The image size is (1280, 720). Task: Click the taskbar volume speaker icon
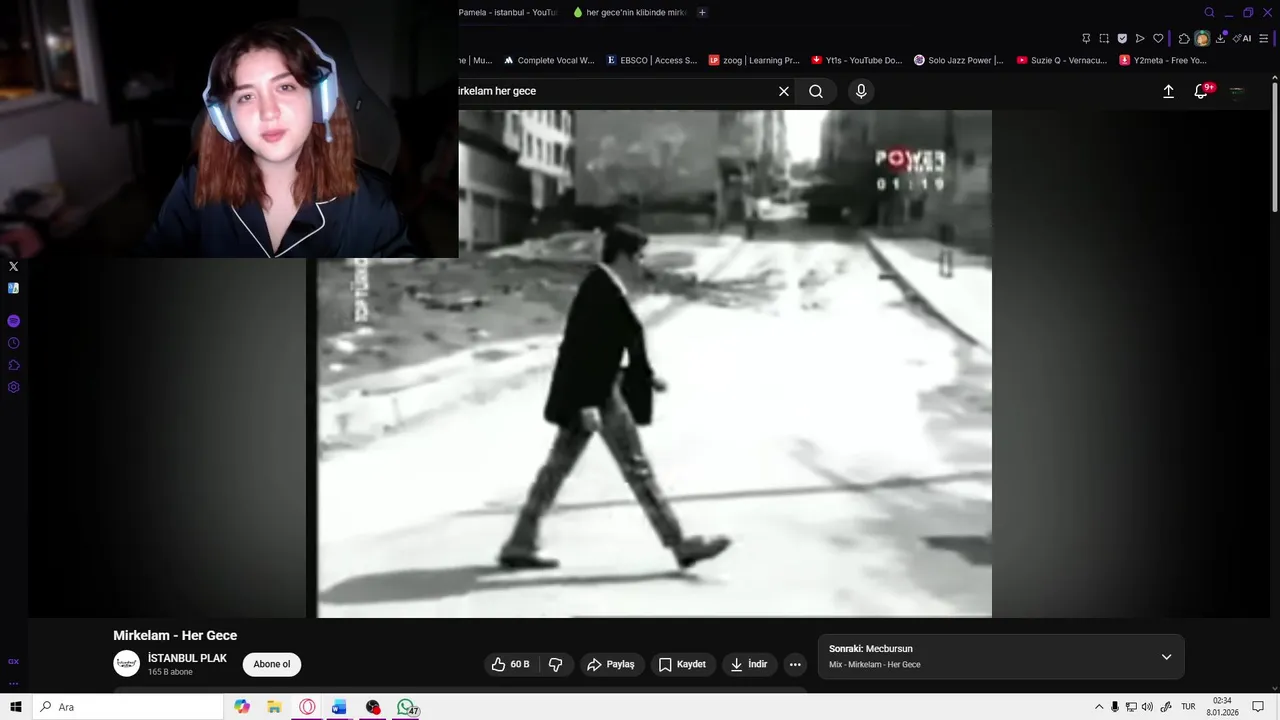[1147, 707]
